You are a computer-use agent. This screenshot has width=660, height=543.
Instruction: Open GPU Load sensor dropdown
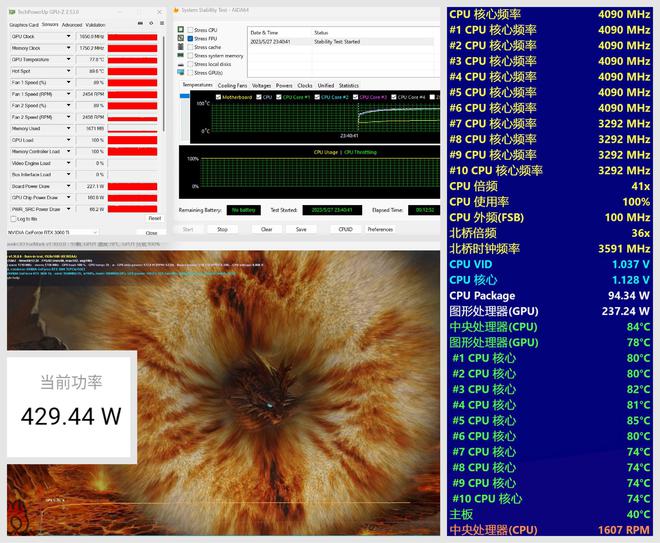(x=69, y=140)
